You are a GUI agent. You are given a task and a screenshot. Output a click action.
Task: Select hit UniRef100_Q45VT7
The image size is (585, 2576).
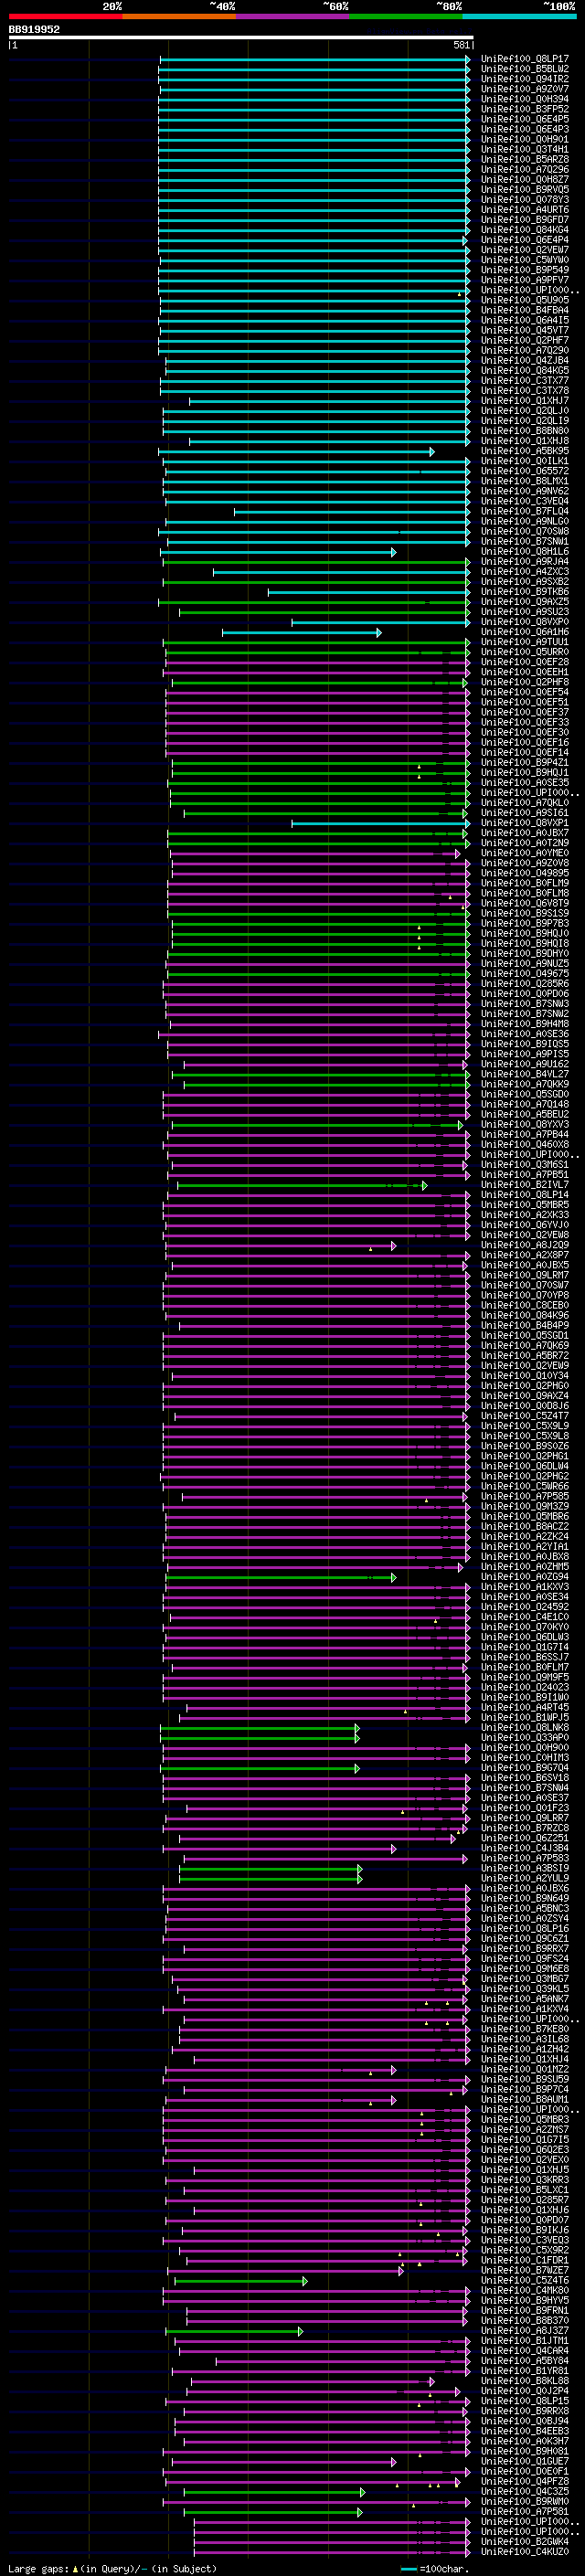524,330
